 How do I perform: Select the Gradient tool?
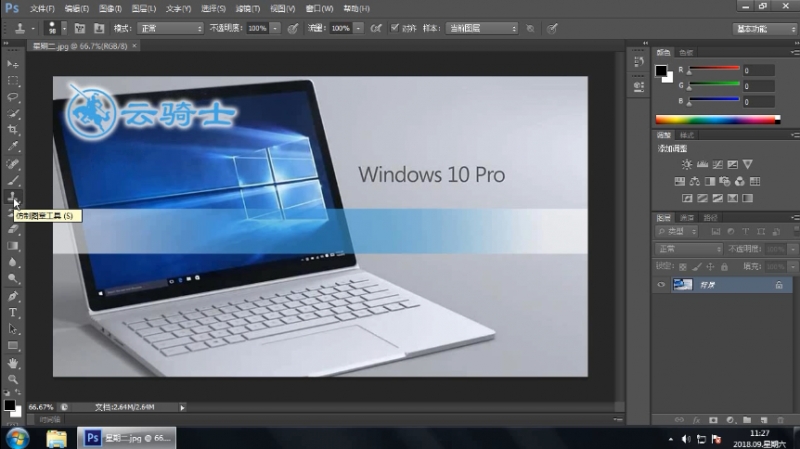(13, 246)
